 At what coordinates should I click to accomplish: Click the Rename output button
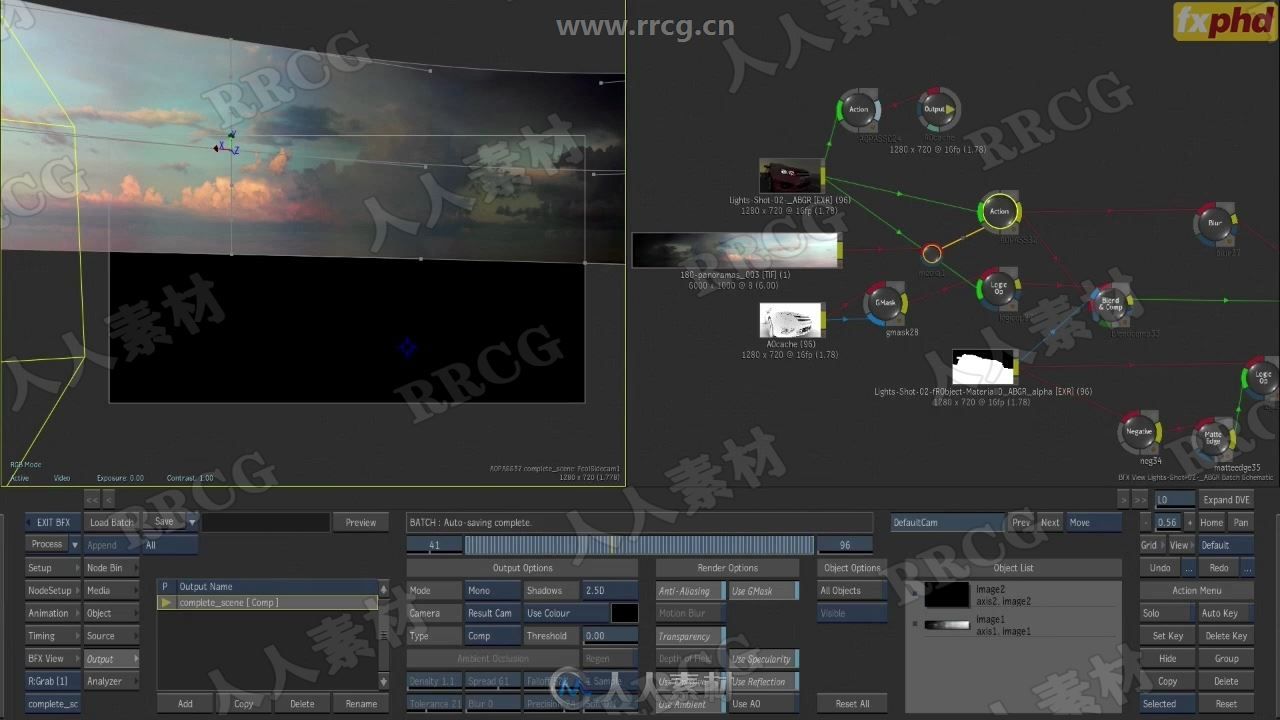[361, 704]
